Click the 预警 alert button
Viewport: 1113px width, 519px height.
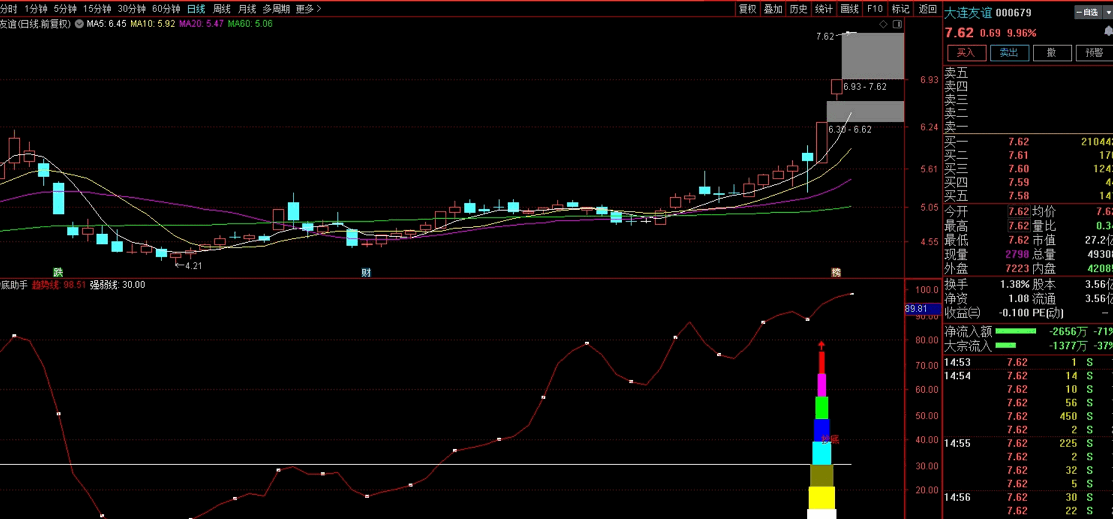click(x=1094, y=53)
